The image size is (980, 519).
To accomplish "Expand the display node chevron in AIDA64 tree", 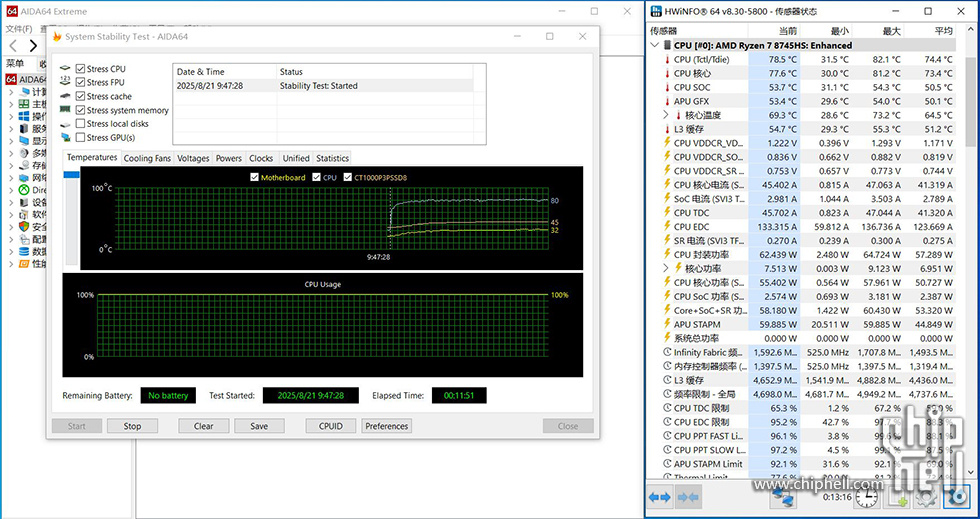I will click(x=11, y=141).
